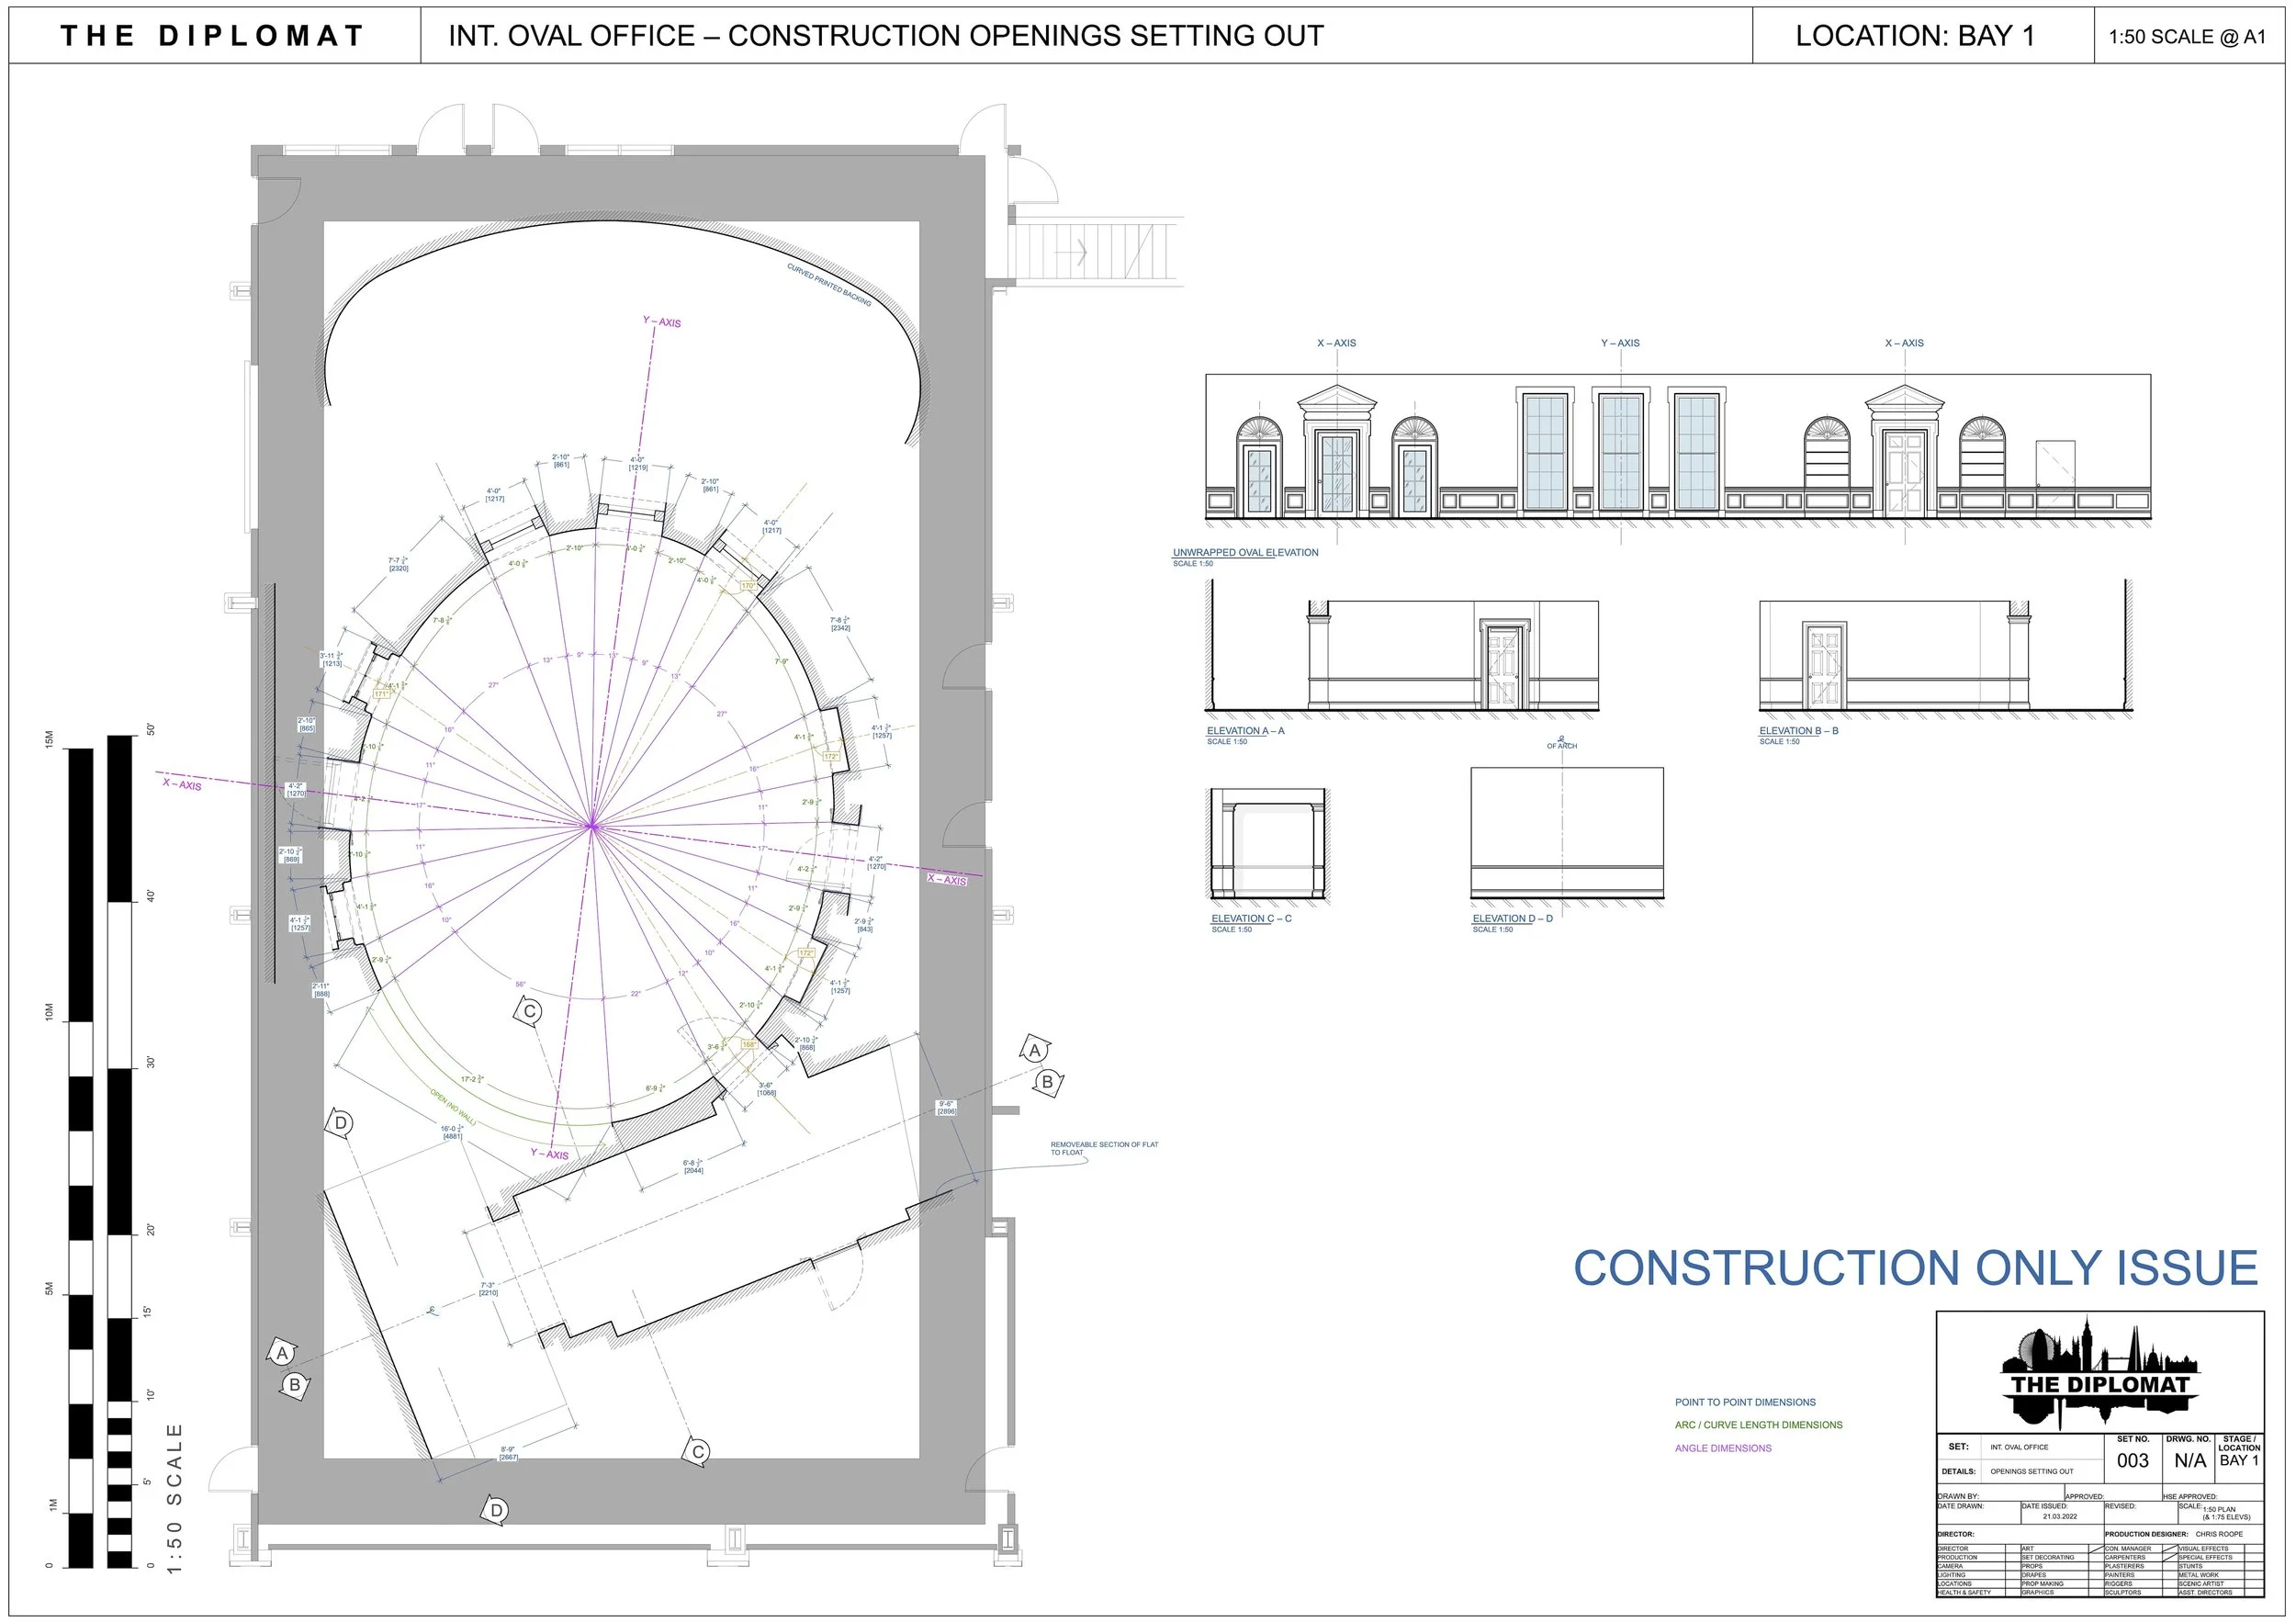Click section marker D on the left plan side

pos(341,1122)
